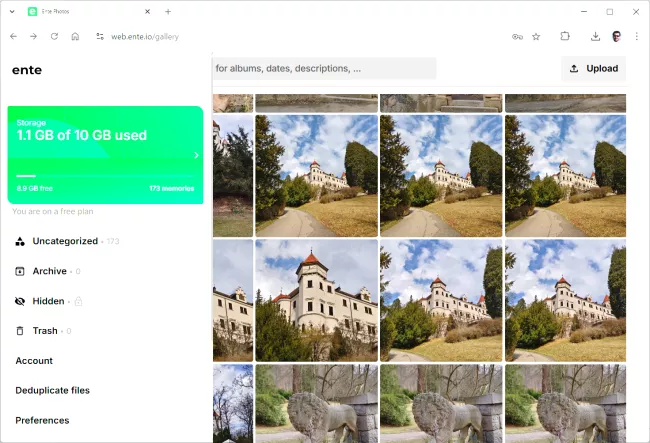Open Preferences from the sidebar
650x443 pixels.
[42, 420]
